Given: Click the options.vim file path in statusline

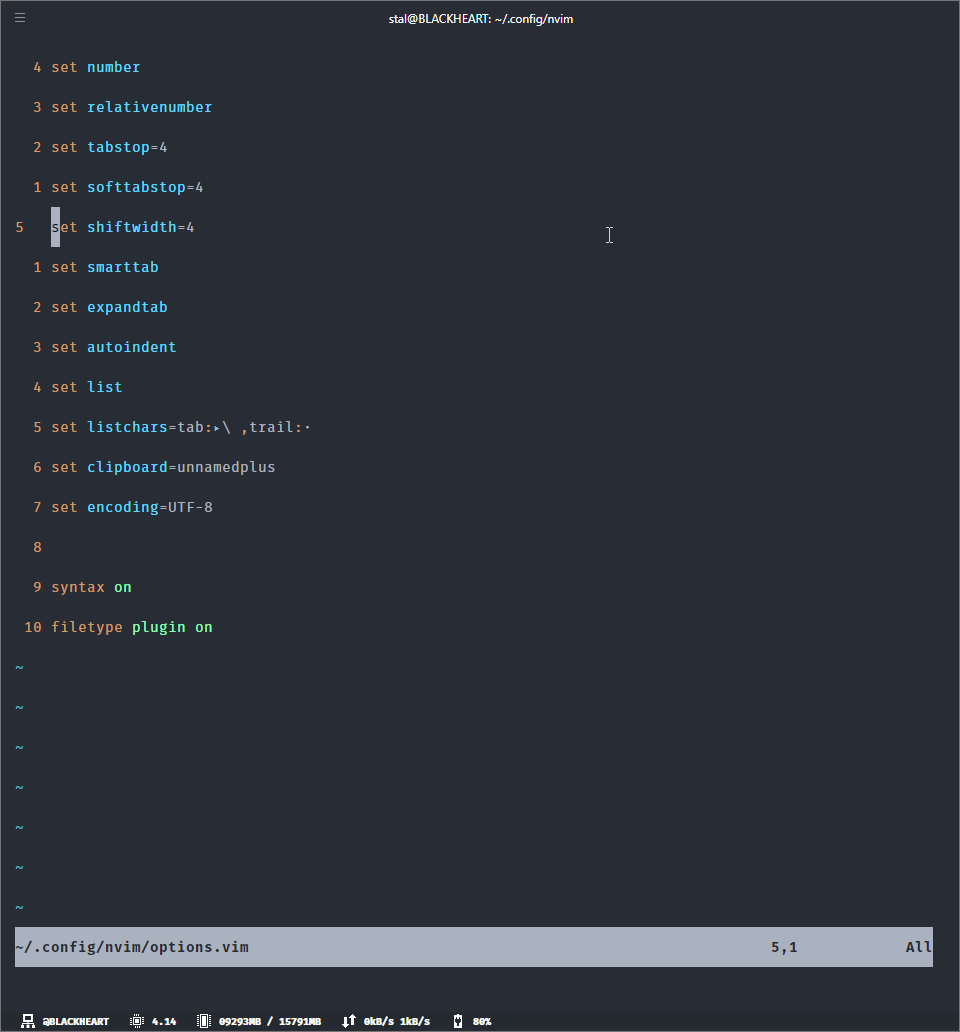Looking at the screenshot, I should 132,947.
